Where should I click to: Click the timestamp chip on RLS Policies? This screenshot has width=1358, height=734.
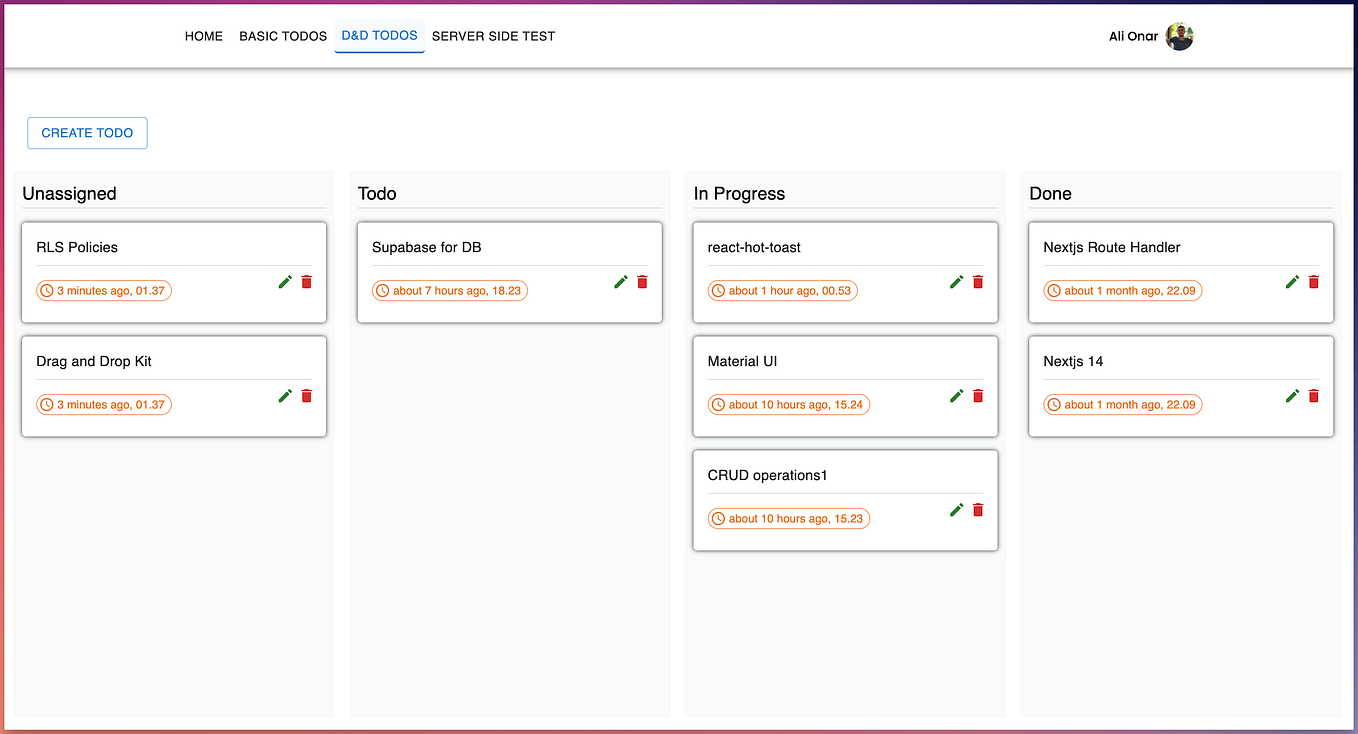[x=104, y=290]
